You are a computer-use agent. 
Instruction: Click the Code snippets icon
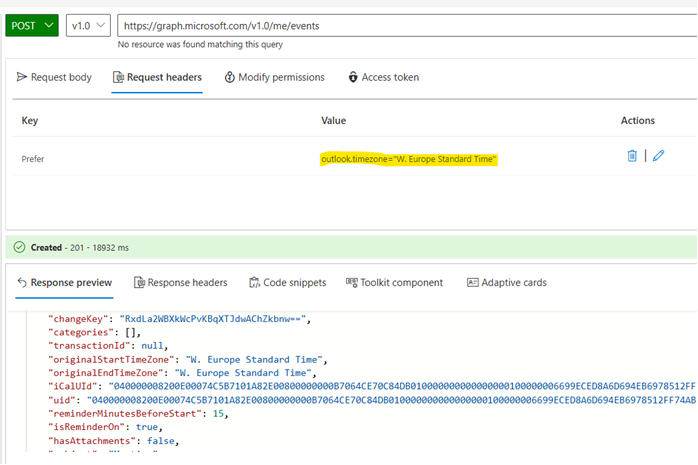click(254, 283)
